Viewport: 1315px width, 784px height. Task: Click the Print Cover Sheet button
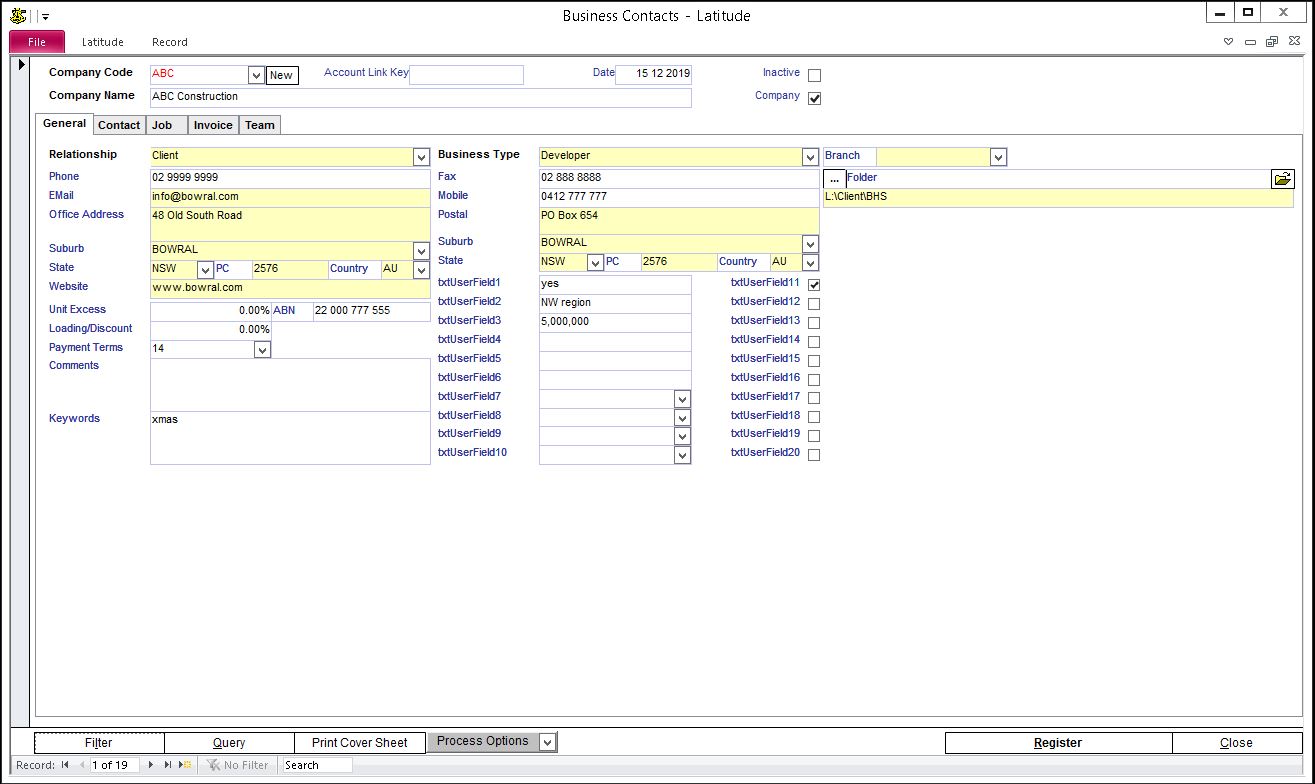tap(360, 743)
